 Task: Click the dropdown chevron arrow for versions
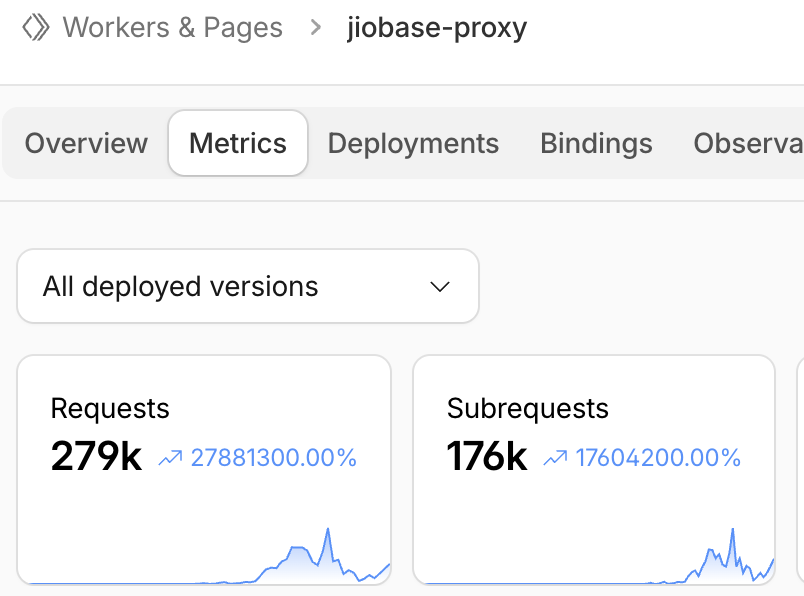pos(440,287)
